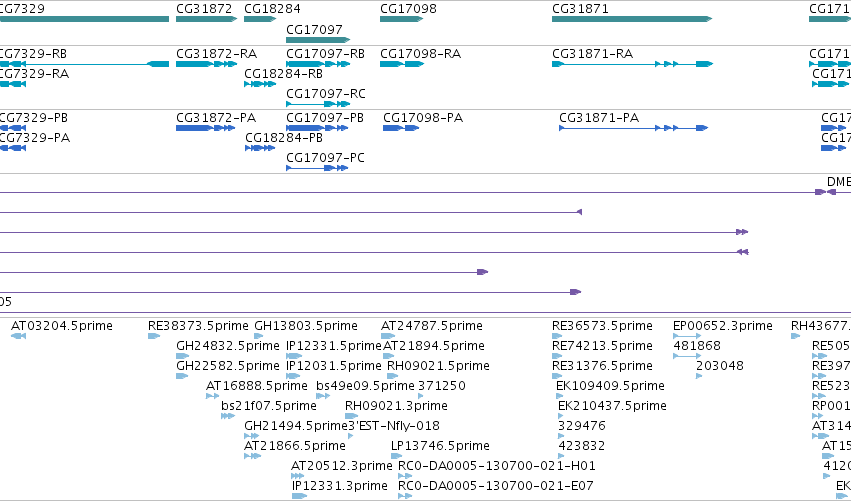851x501 pixels.
Task: Click EST IP12031.5prime label
Action: coord(334,366)
